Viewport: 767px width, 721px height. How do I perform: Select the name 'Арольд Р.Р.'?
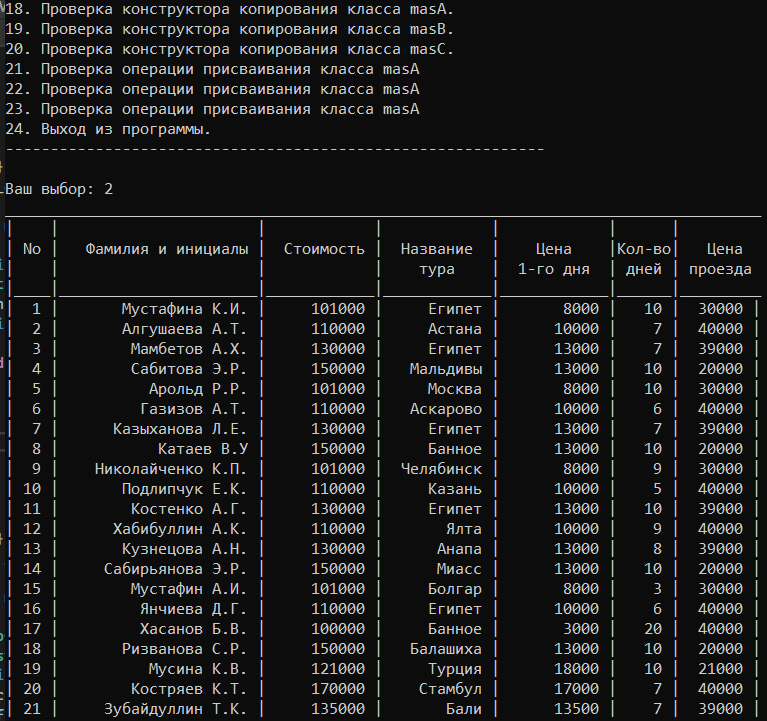pos(198,389)
